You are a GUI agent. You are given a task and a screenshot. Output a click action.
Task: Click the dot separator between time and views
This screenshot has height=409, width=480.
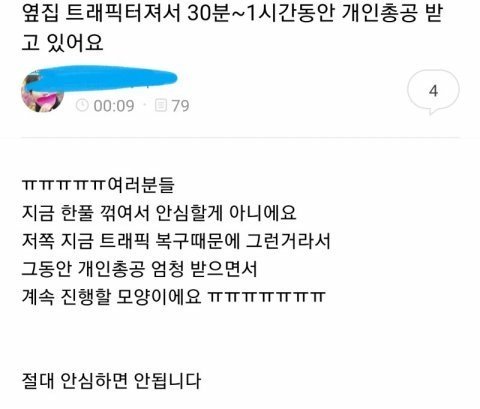(x=145, y=105)
